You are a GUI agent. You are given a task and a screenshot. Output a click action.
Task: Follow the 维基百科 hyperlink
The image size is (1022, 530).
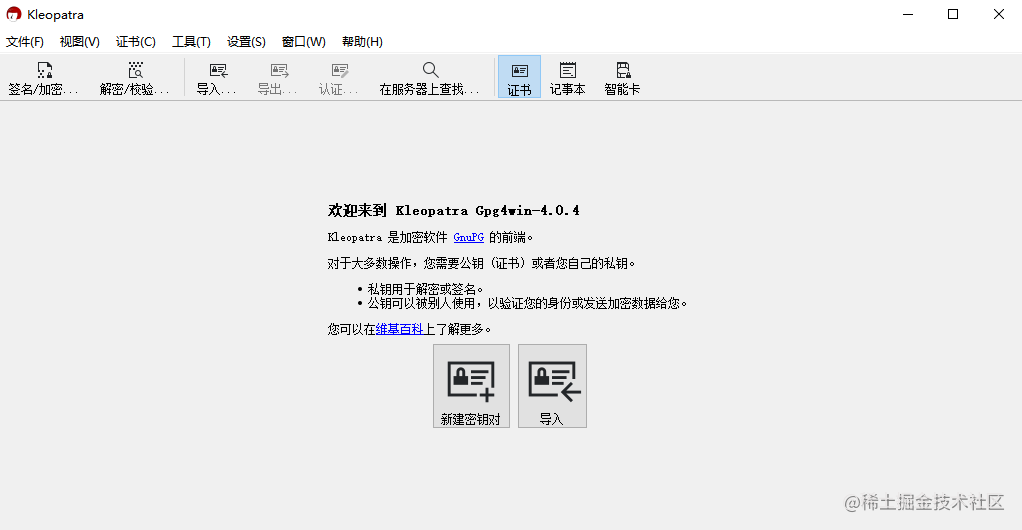400,329
